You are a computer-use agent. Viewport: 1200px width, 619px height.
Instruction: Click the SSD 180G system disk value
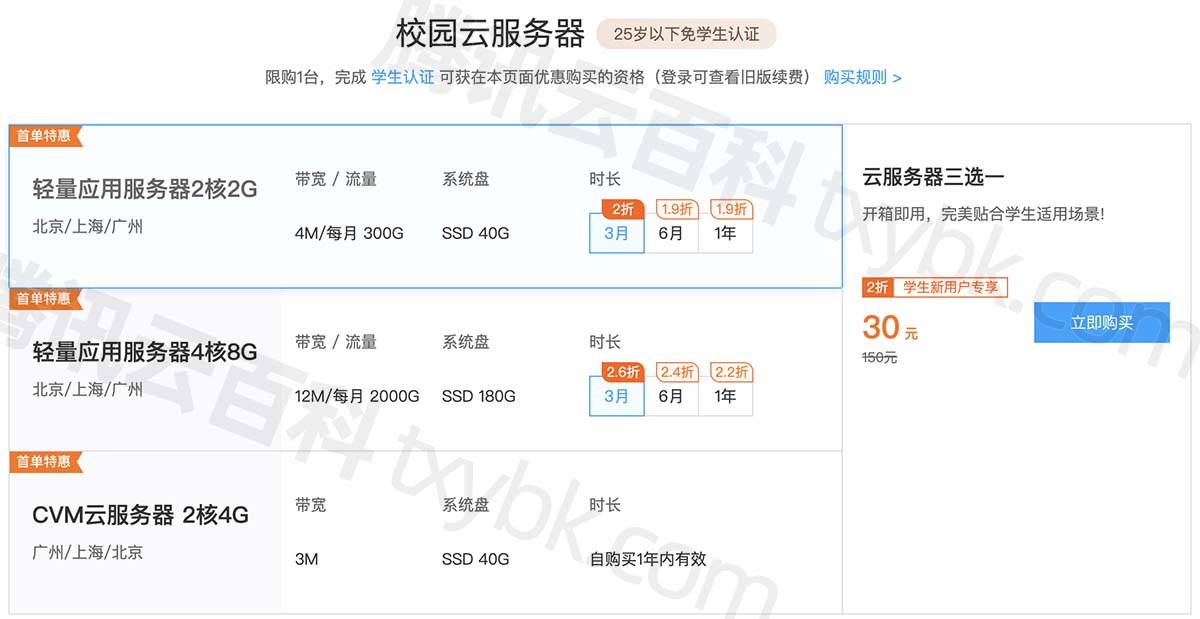479,396
